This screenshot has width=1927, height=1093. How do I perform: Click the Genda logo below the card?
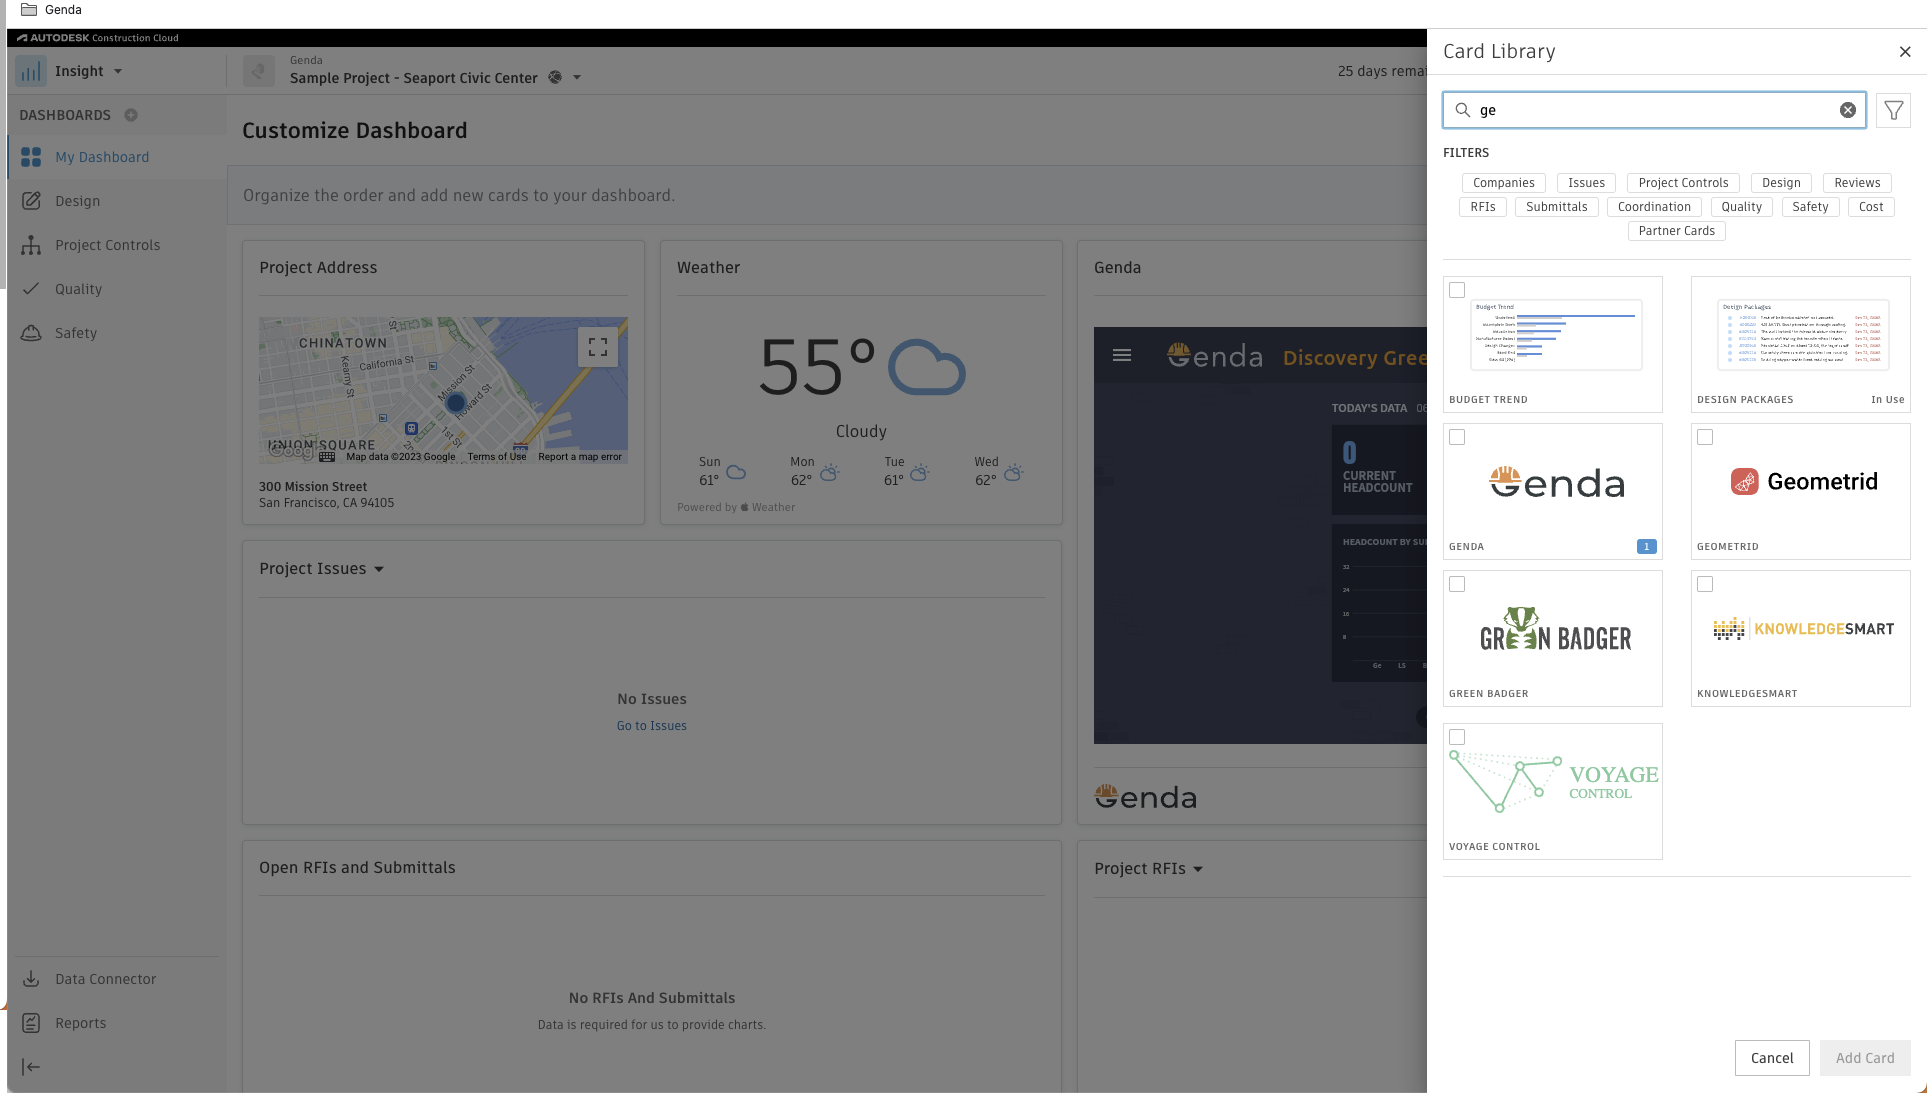pos(1146,797)
